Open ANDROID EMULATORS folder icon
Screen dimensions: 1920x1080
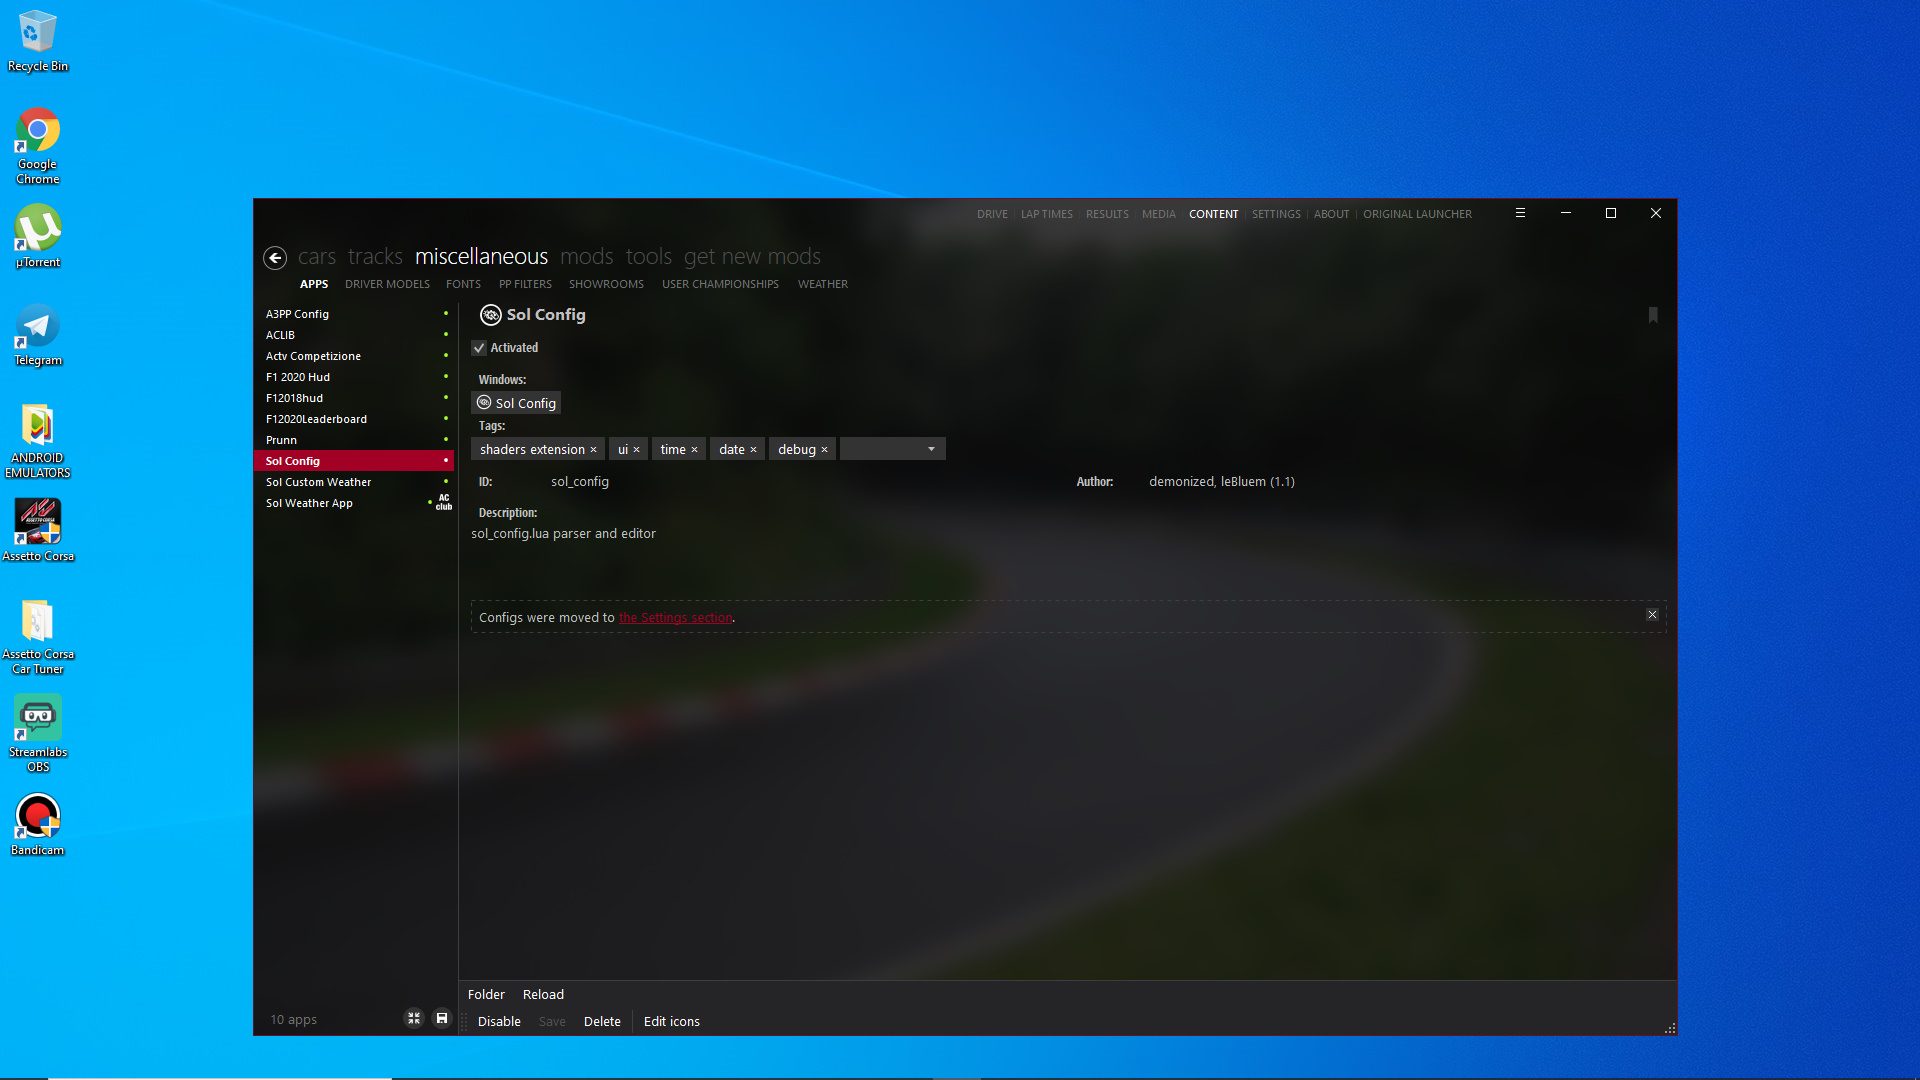[x=38, y=441]
